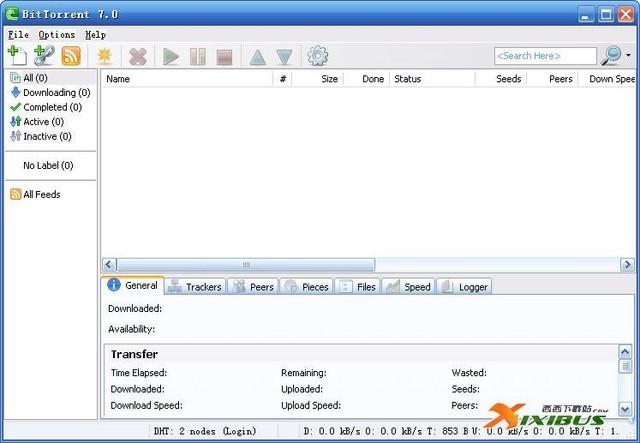Open the RSS feed downloader icon
The image size is (640, 443).
pyautogui.click(x=71, y=56)
